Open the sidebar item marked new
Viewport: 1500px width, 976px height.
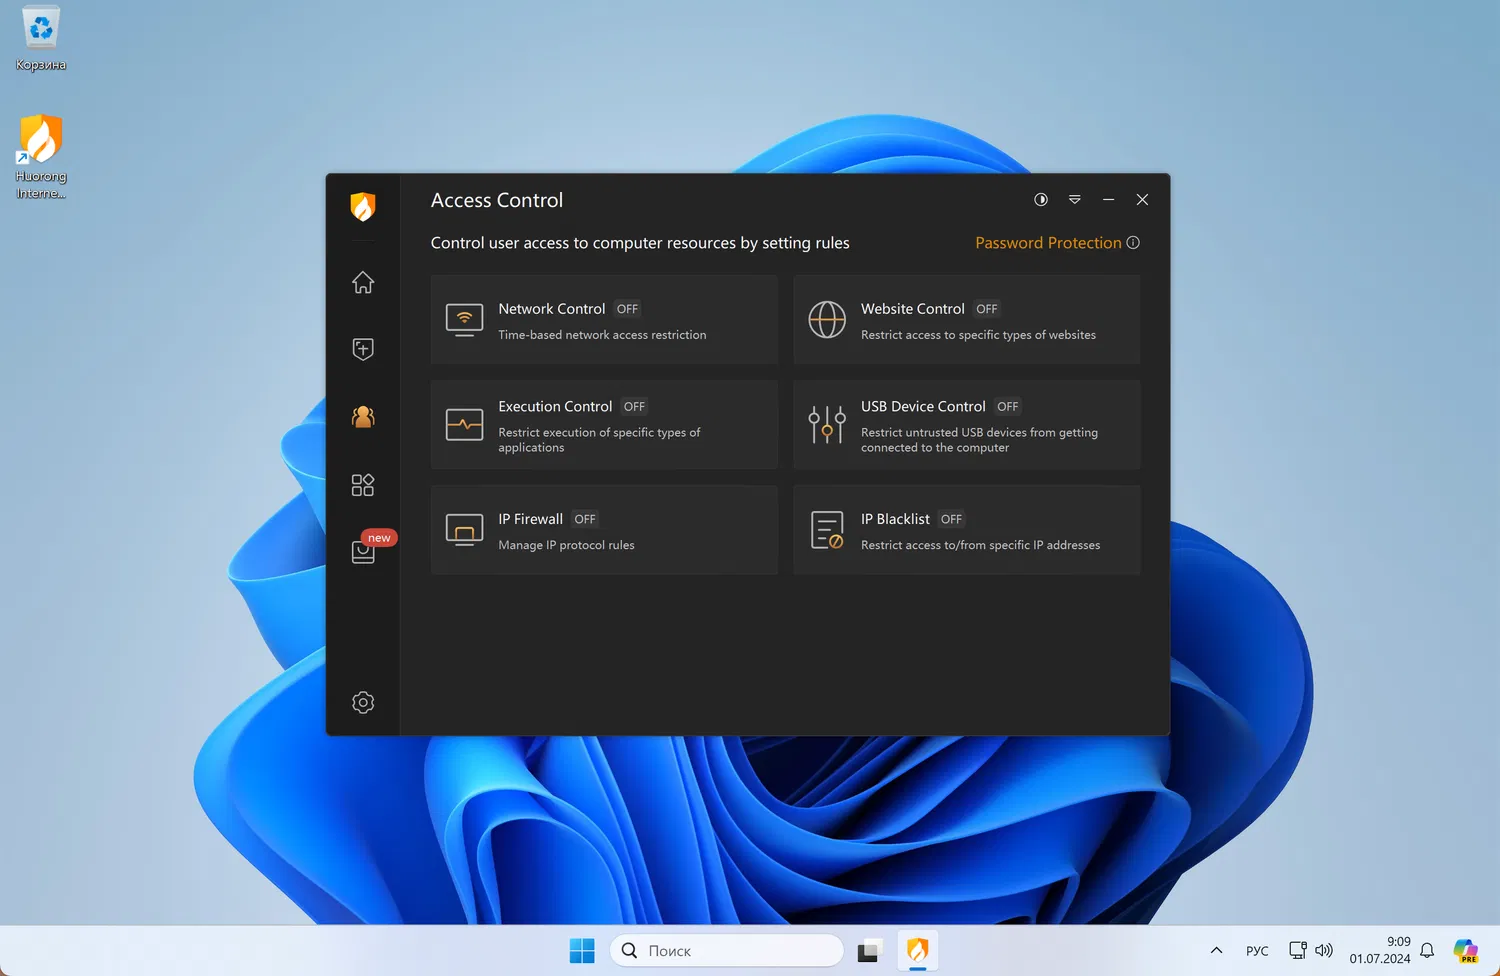(x=364, y=552)
